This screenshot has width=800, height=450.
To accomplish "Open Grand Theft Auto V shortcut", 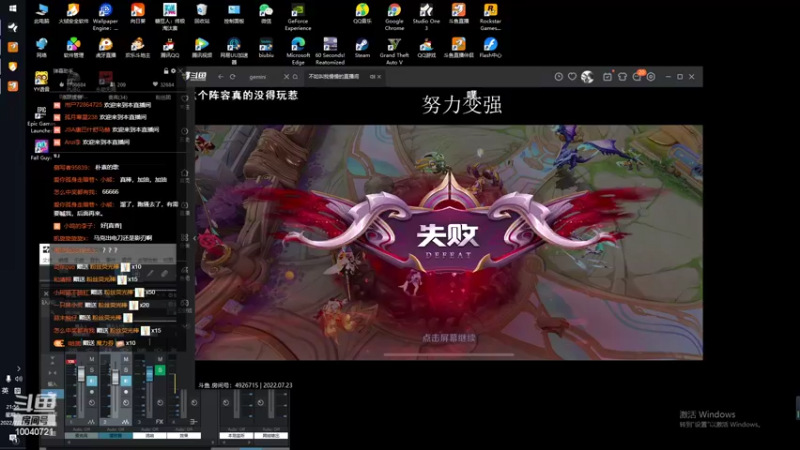I will coord(394,51).
